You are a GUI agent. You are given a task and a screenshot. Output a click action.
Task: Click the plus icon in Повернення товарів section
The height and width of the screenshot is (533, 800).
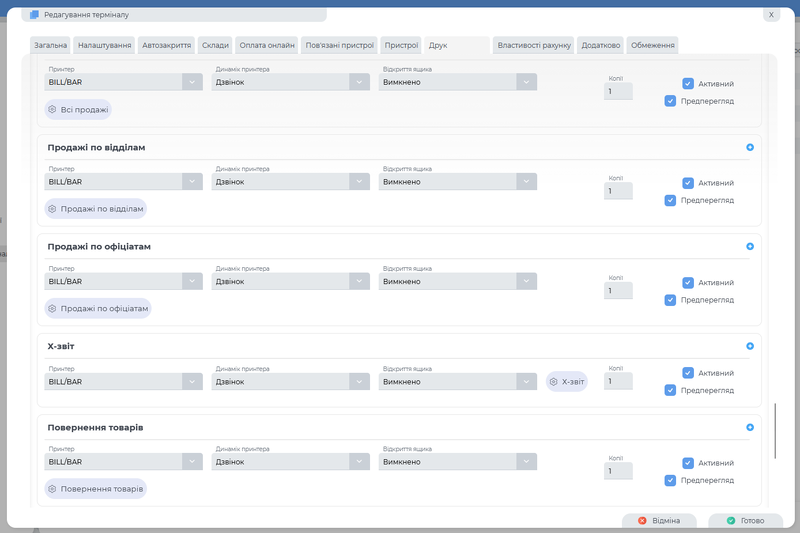coord(750,427)
